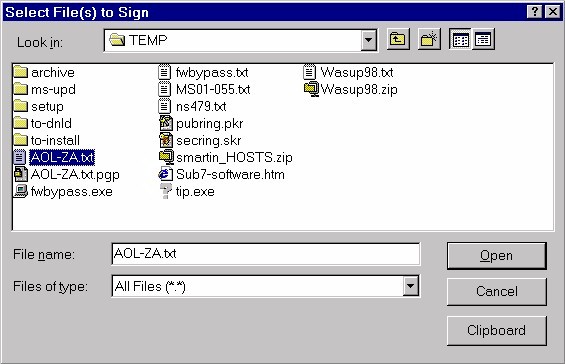Select the file name 'fwbypass.exe'
Screen dimensions: 565x364
tap(71, 192)
